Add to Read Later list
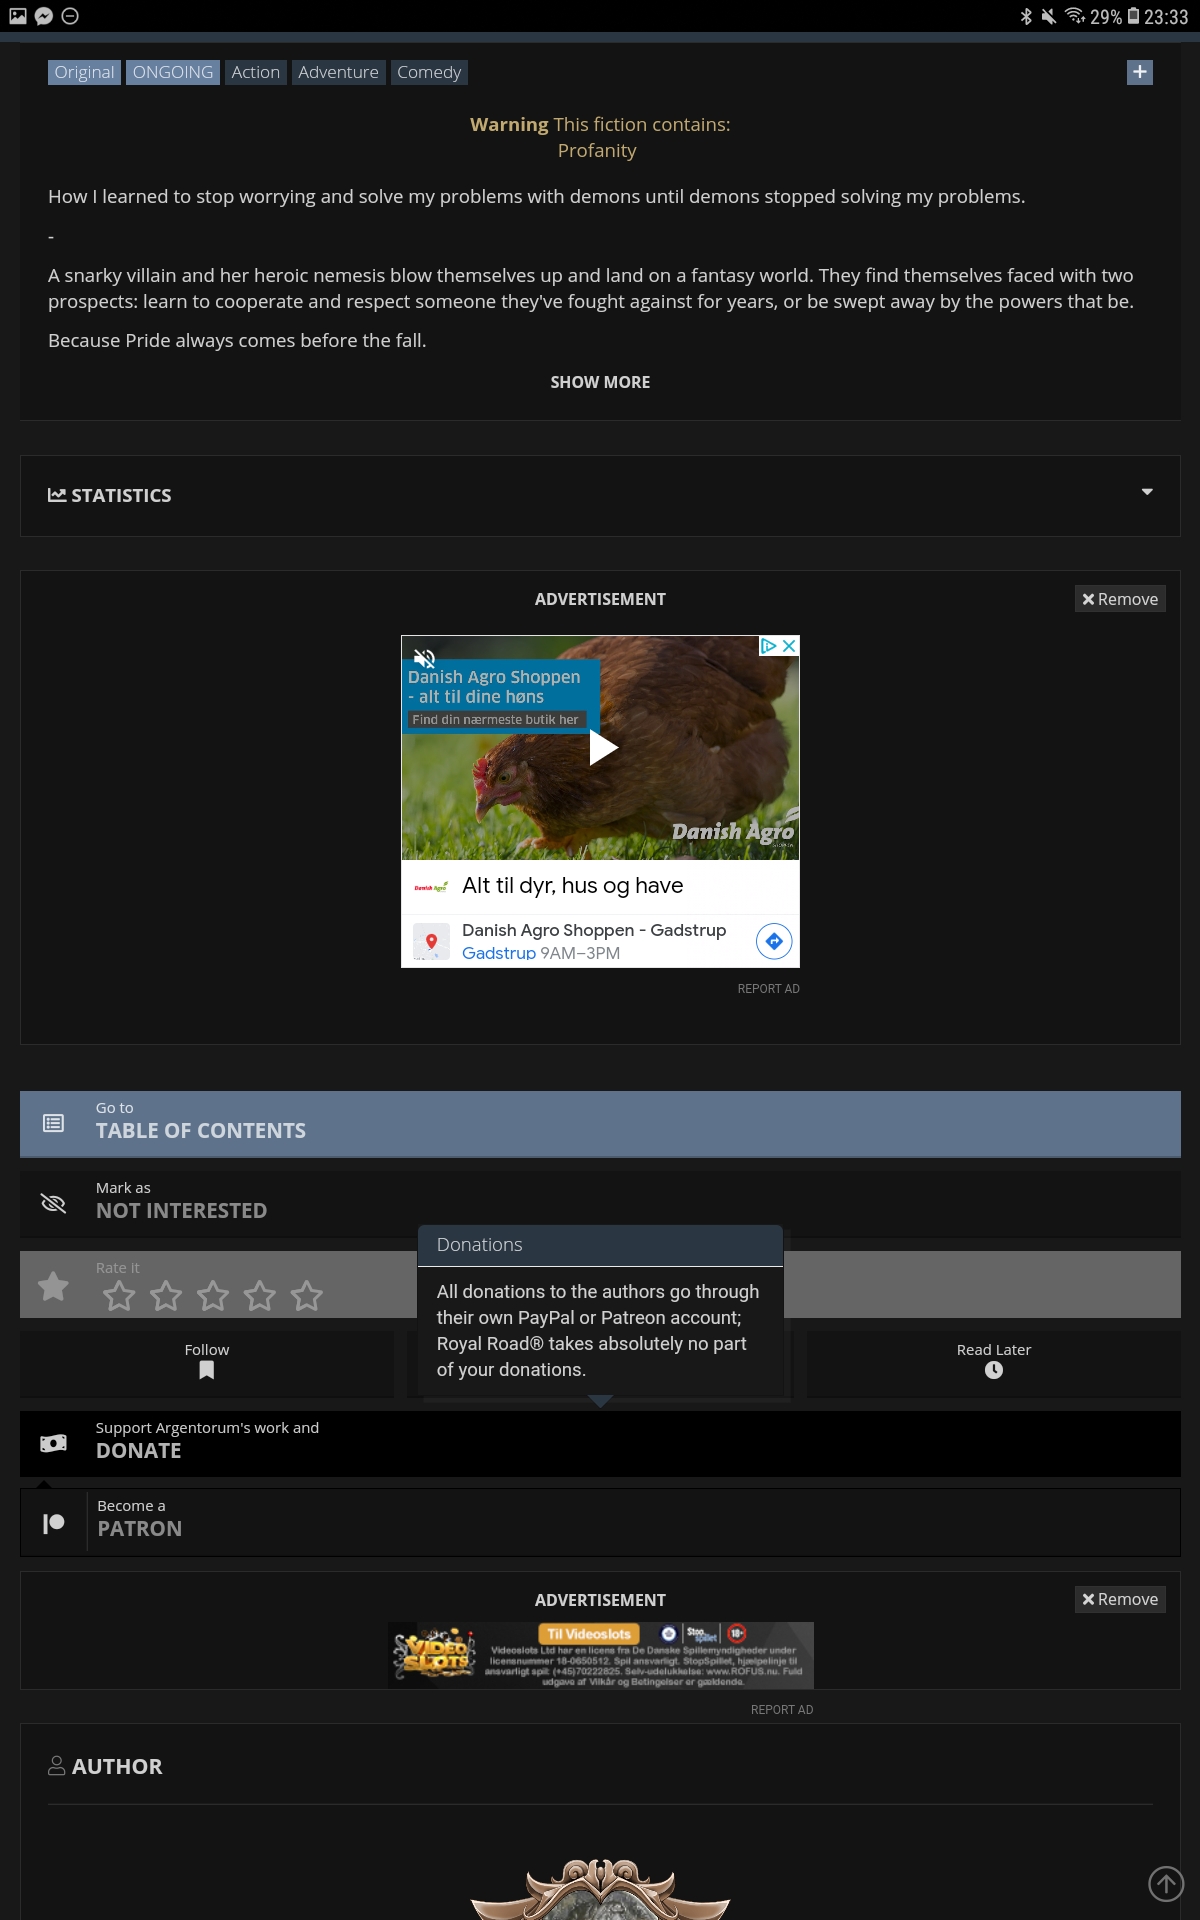 coord(993,1364)
